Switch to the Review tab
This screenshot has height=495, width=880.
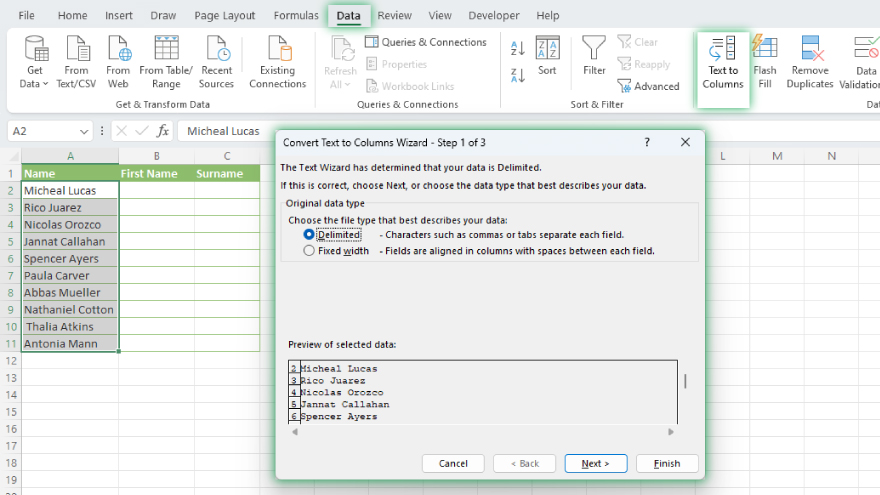point(395,16)
